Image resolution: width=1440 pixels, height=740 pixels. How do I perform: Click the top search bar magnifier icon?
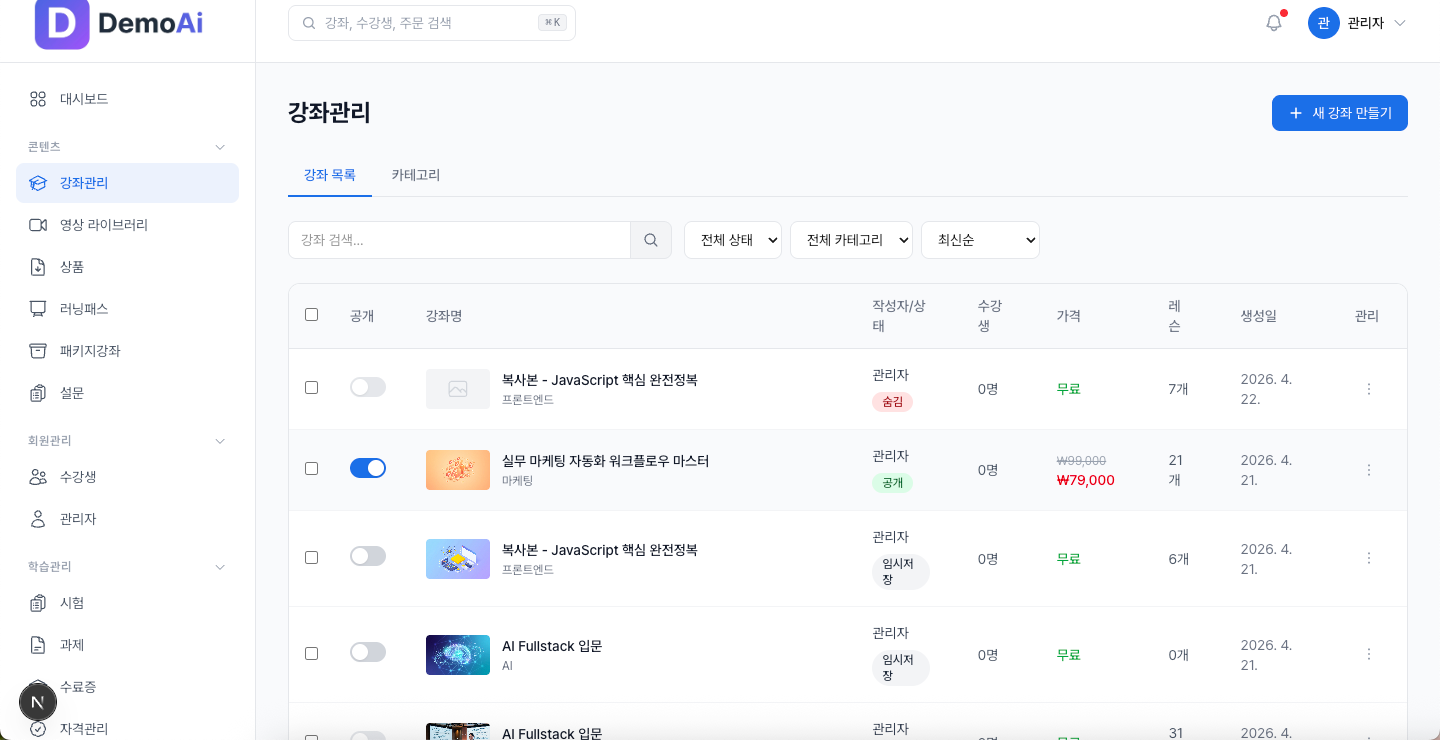pyautogui.click(x=309, y=23)
